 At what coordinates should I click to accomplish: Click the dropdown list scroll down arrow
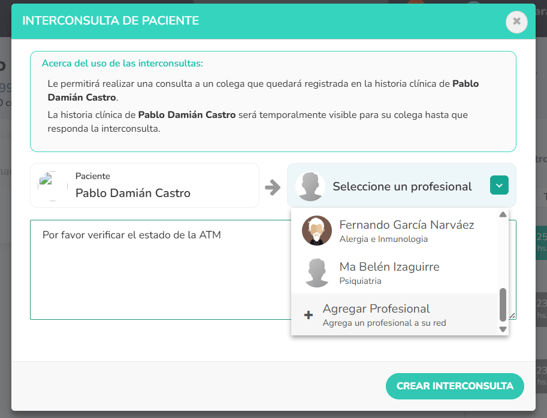(x=503, y=329)
